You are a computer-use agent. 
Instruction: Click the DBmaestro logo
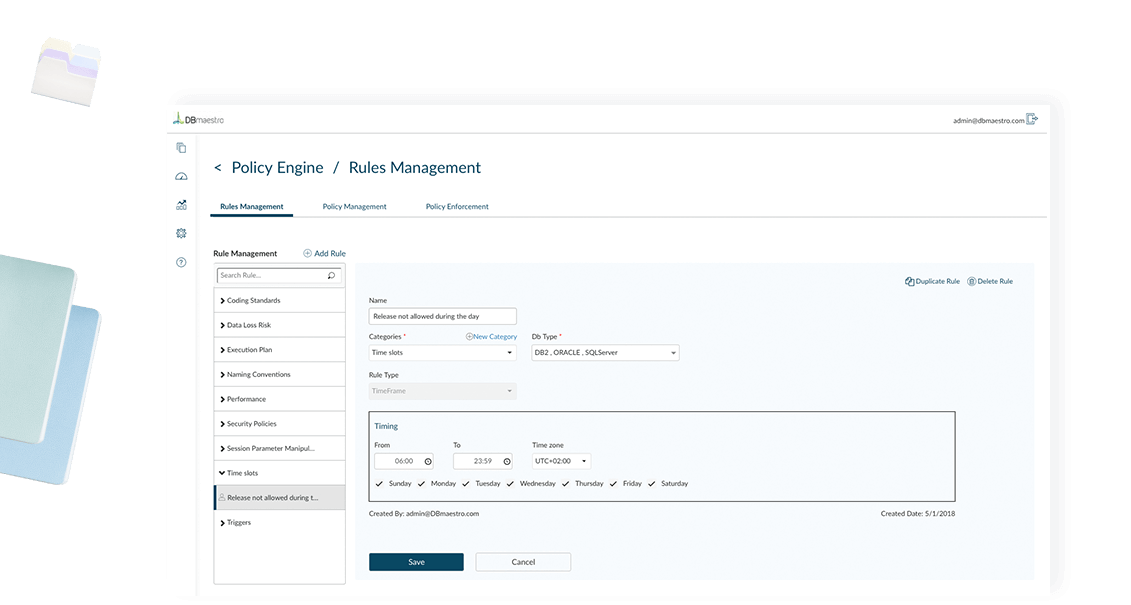198,119
